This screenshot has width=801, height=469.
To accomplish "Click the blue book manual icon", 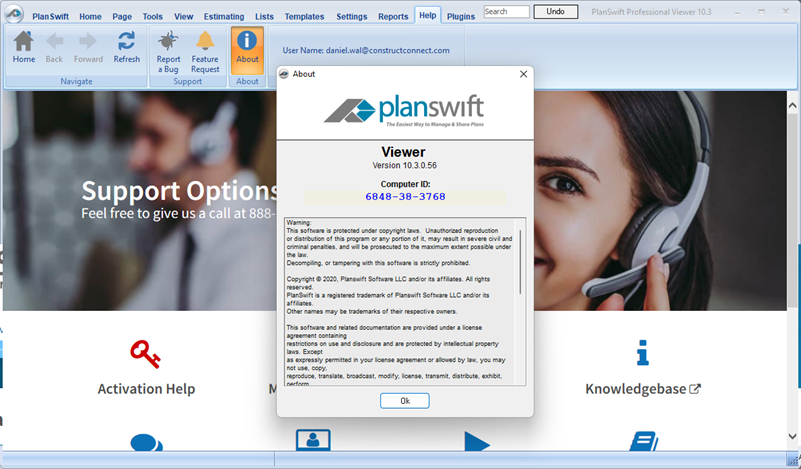I will 644,442.
